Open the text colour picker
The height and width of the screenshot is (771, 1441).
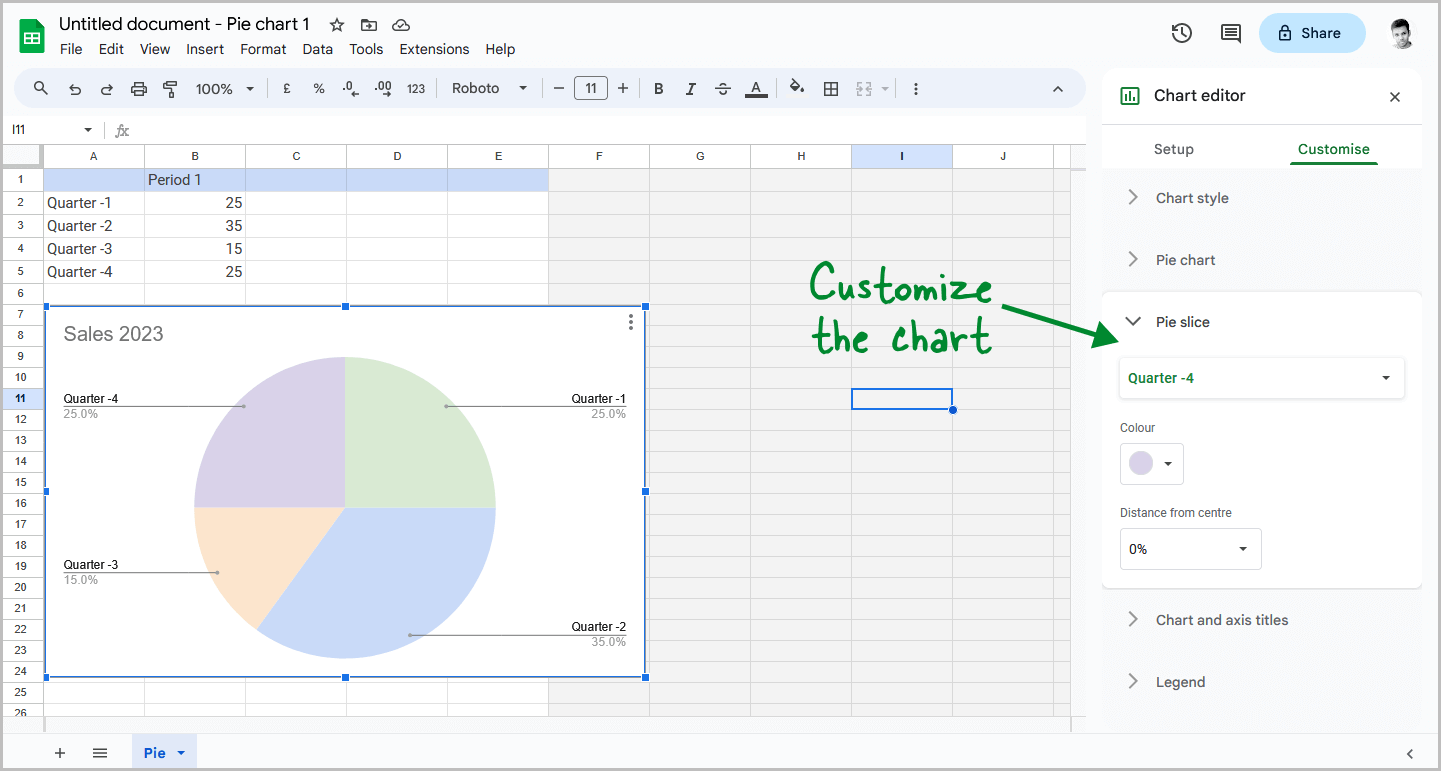click(757, 89)
